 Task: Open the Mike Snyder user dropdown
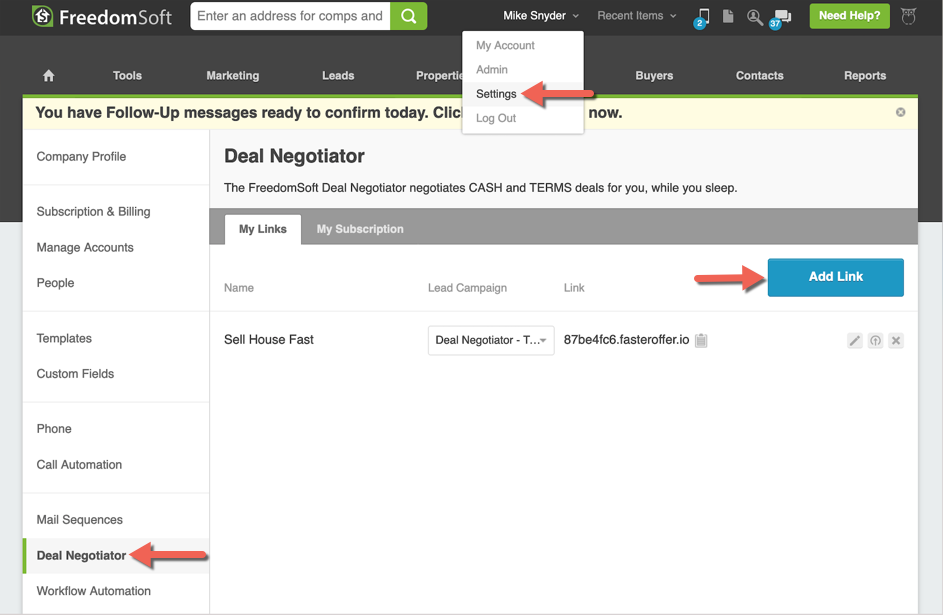tap(541, 16)
